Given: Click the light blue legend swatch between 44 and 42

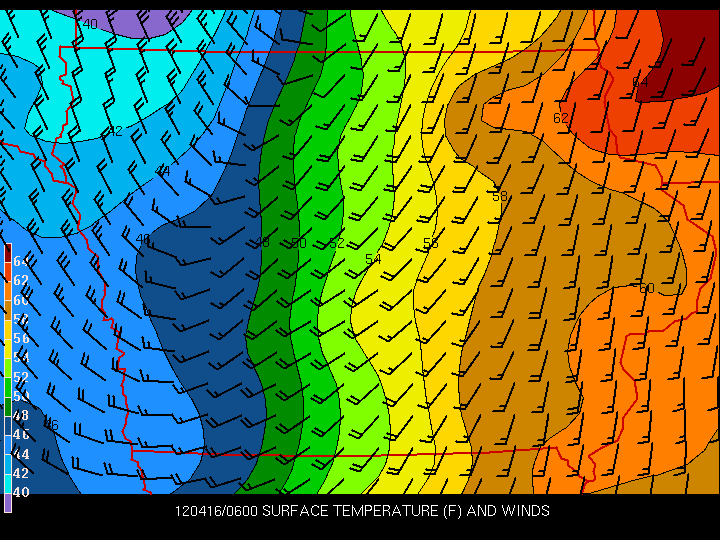Looking at the screenshot, I should click(x=8, y=465).
